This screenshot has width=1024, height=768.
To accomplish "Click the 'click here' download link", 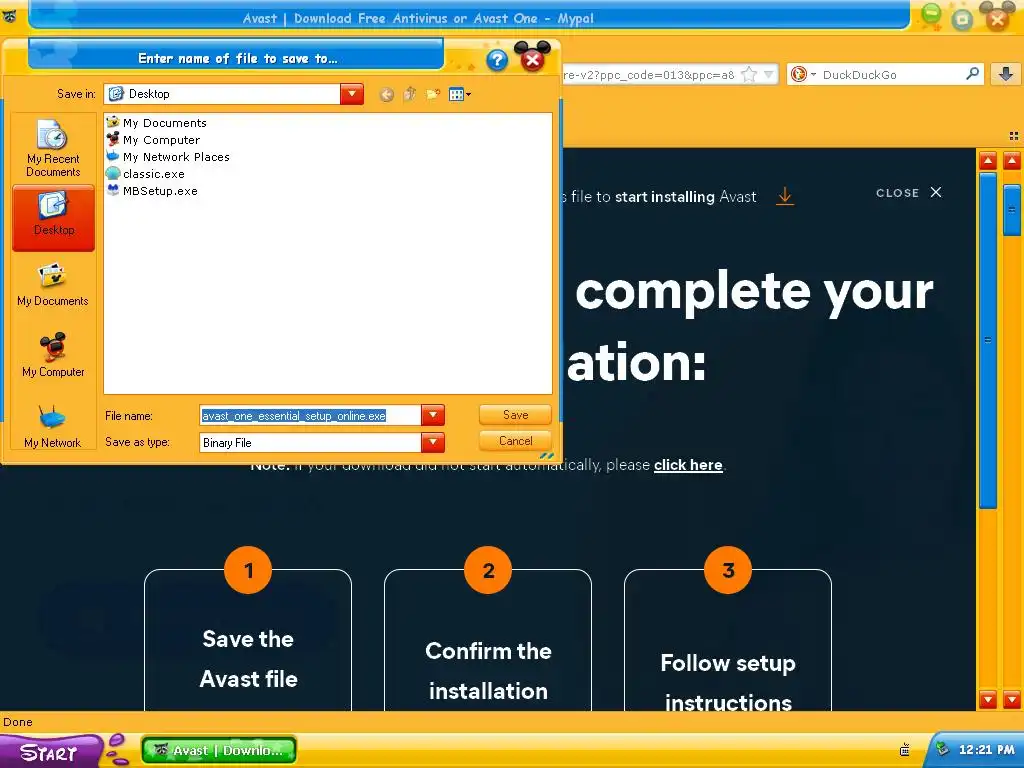I will (688, 465).
